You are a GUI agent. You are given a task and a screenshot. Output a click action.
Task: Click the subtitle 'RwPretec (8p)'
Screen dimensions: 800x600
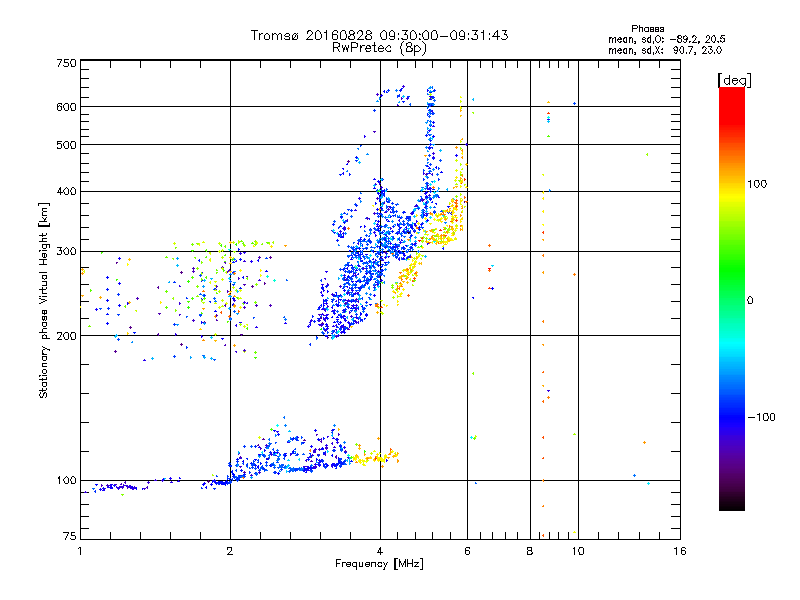click(x=379, y=48)
